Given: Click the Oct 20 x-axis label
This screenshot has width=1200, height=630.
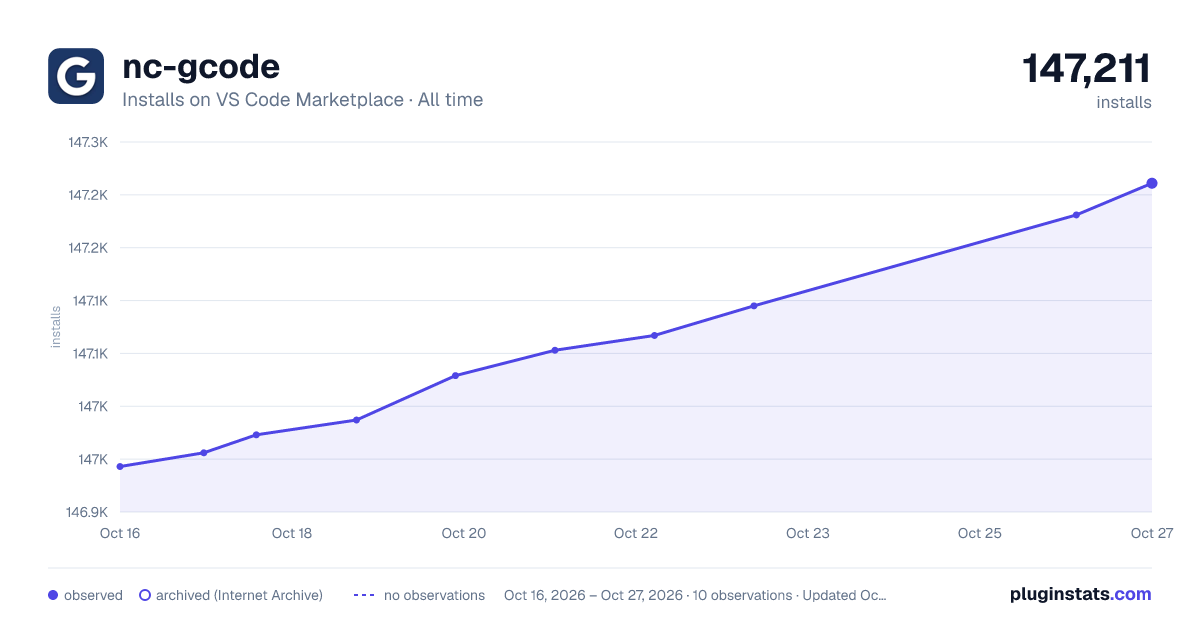Looking at the screenshot, I should pos(464,533).
